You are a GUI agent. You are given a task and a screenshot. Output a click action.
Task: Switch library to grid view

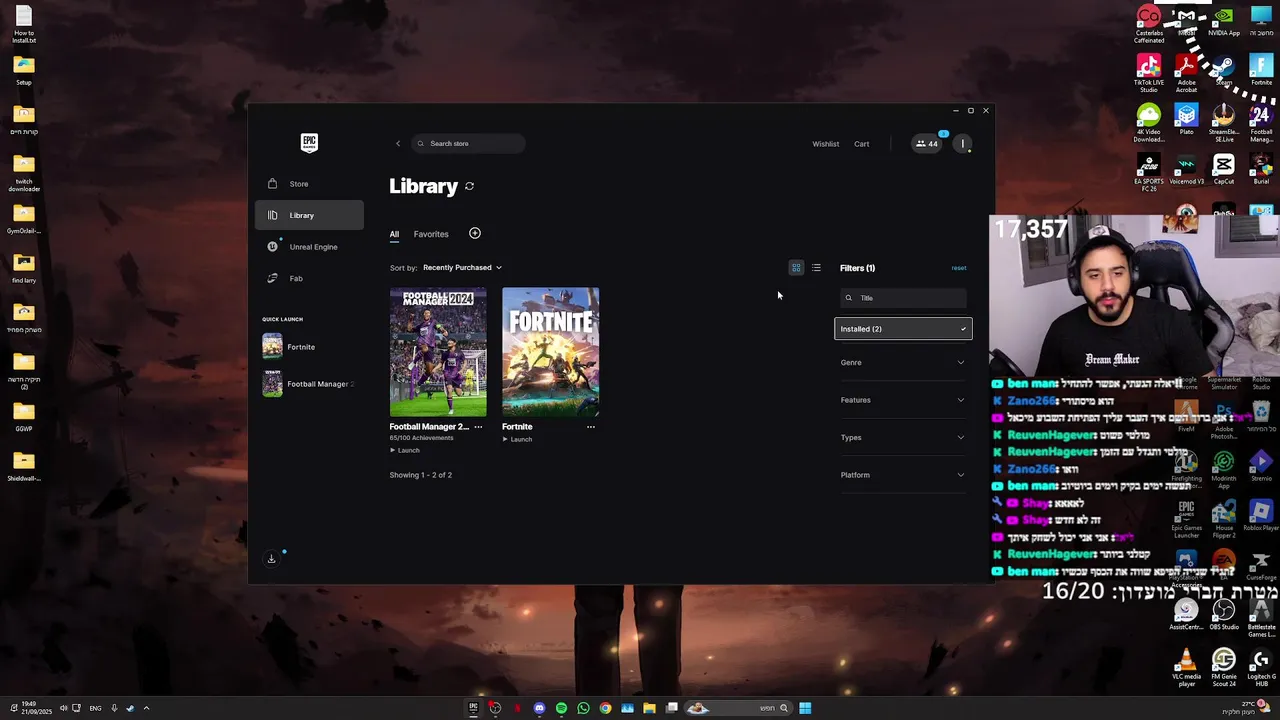point(796,268)
